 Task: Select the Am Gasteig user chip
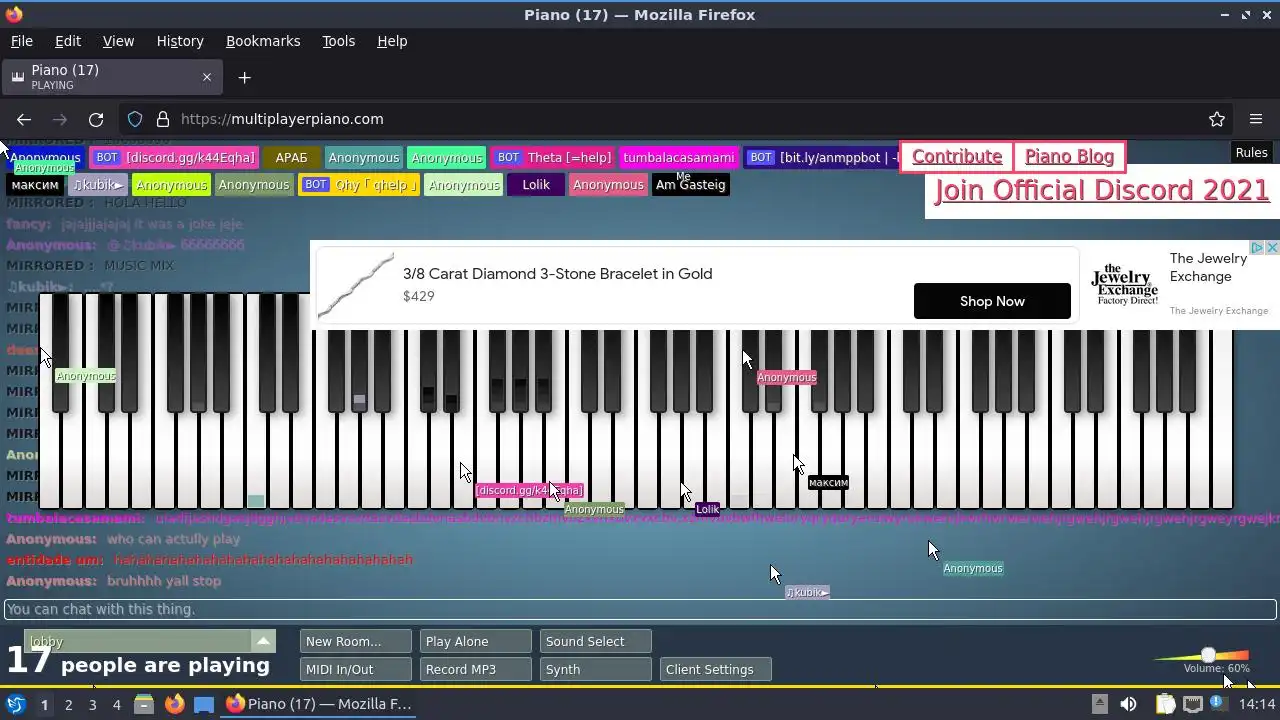(x=689, y=185)
